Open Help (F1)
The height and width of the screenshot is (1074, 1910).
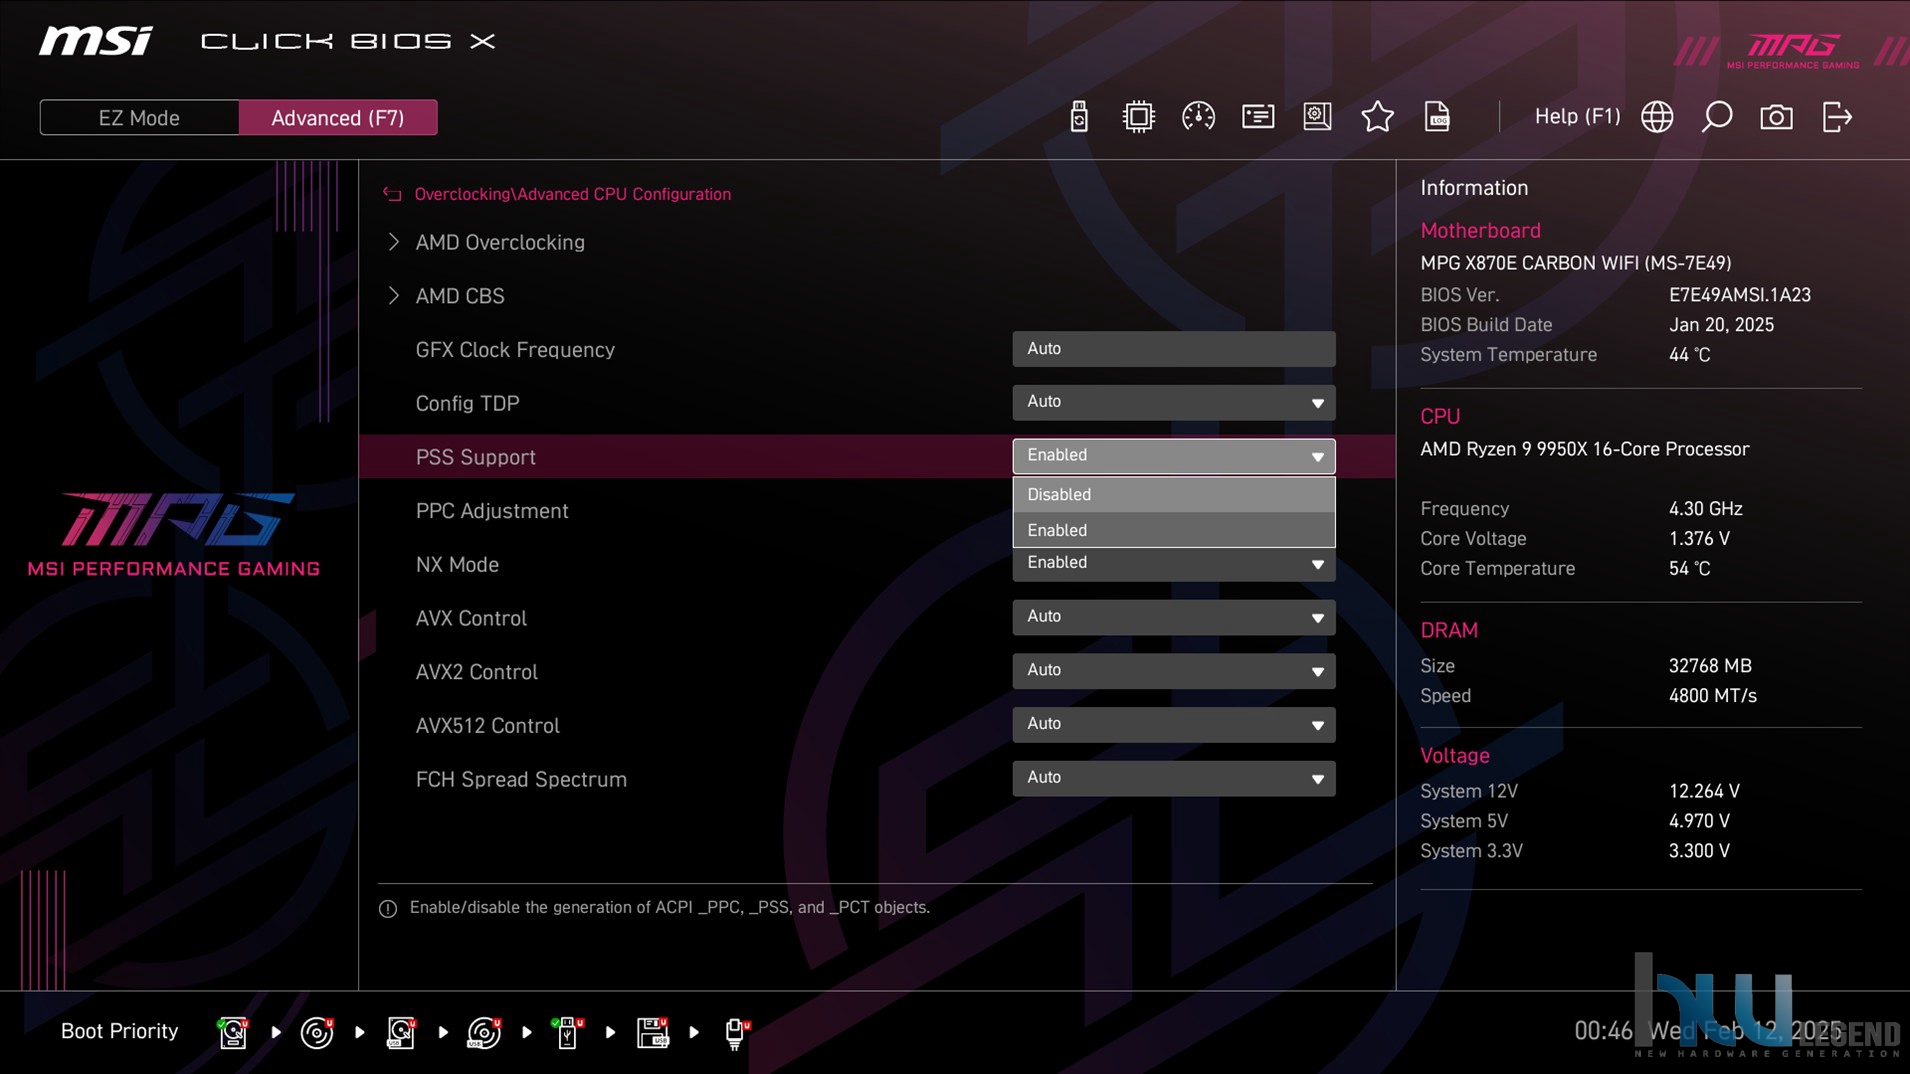tap(1577, 116)
